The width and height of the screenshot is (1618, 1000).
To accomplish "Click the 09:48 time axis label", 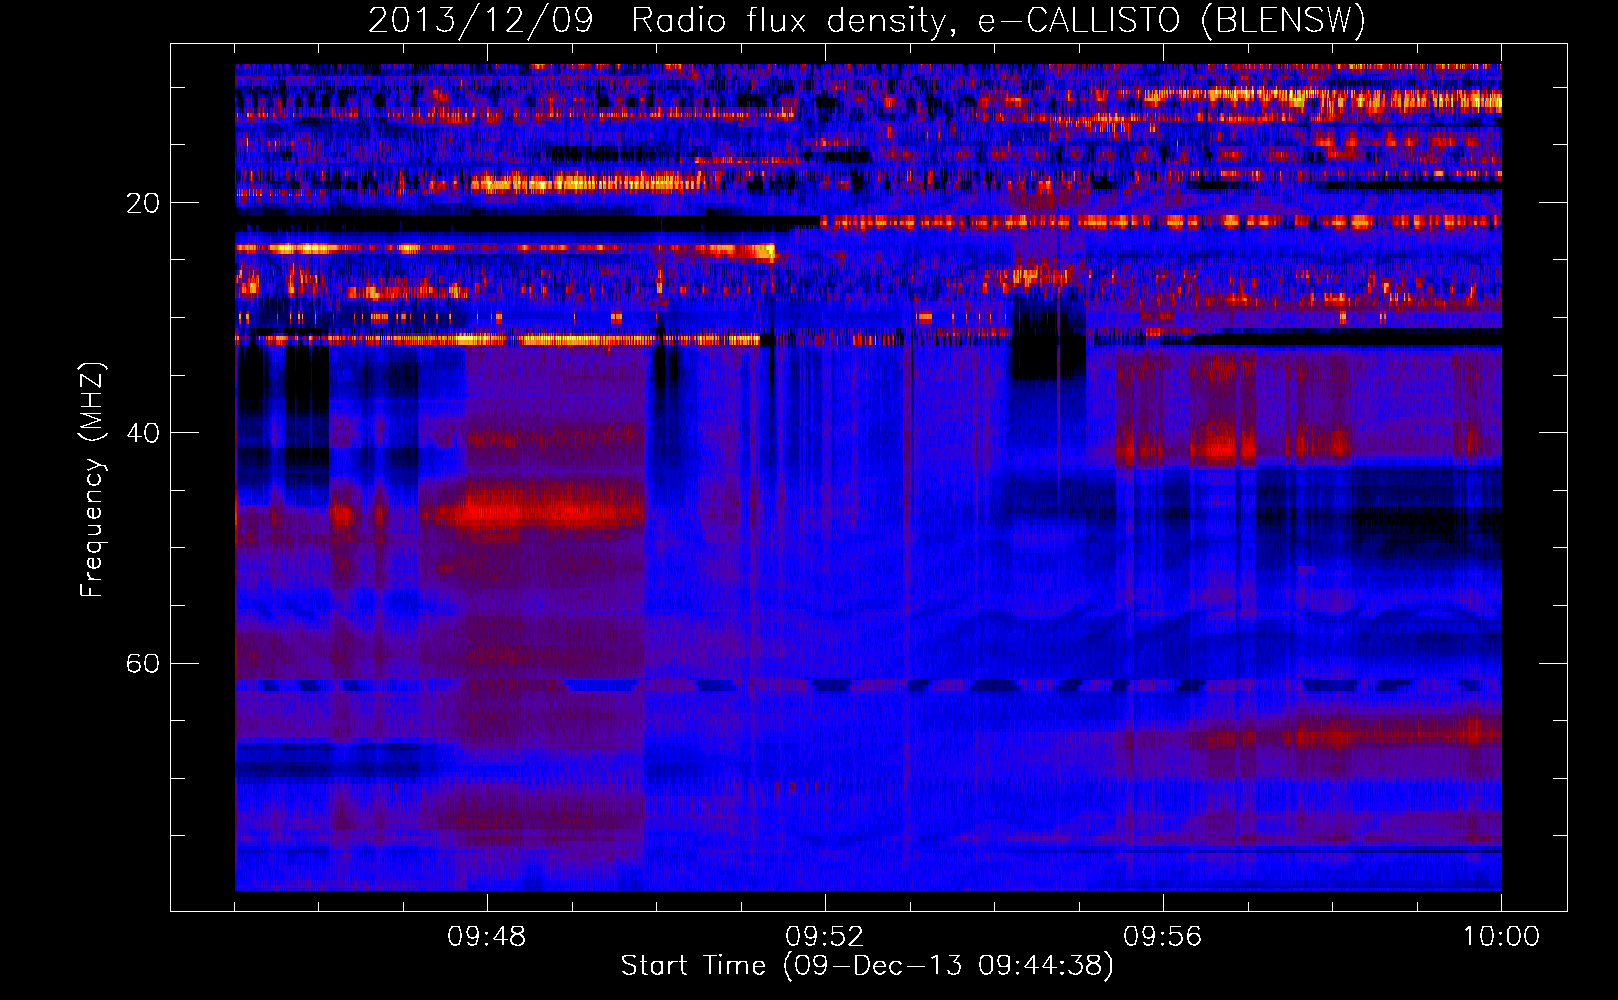I will tap(487, 937).
